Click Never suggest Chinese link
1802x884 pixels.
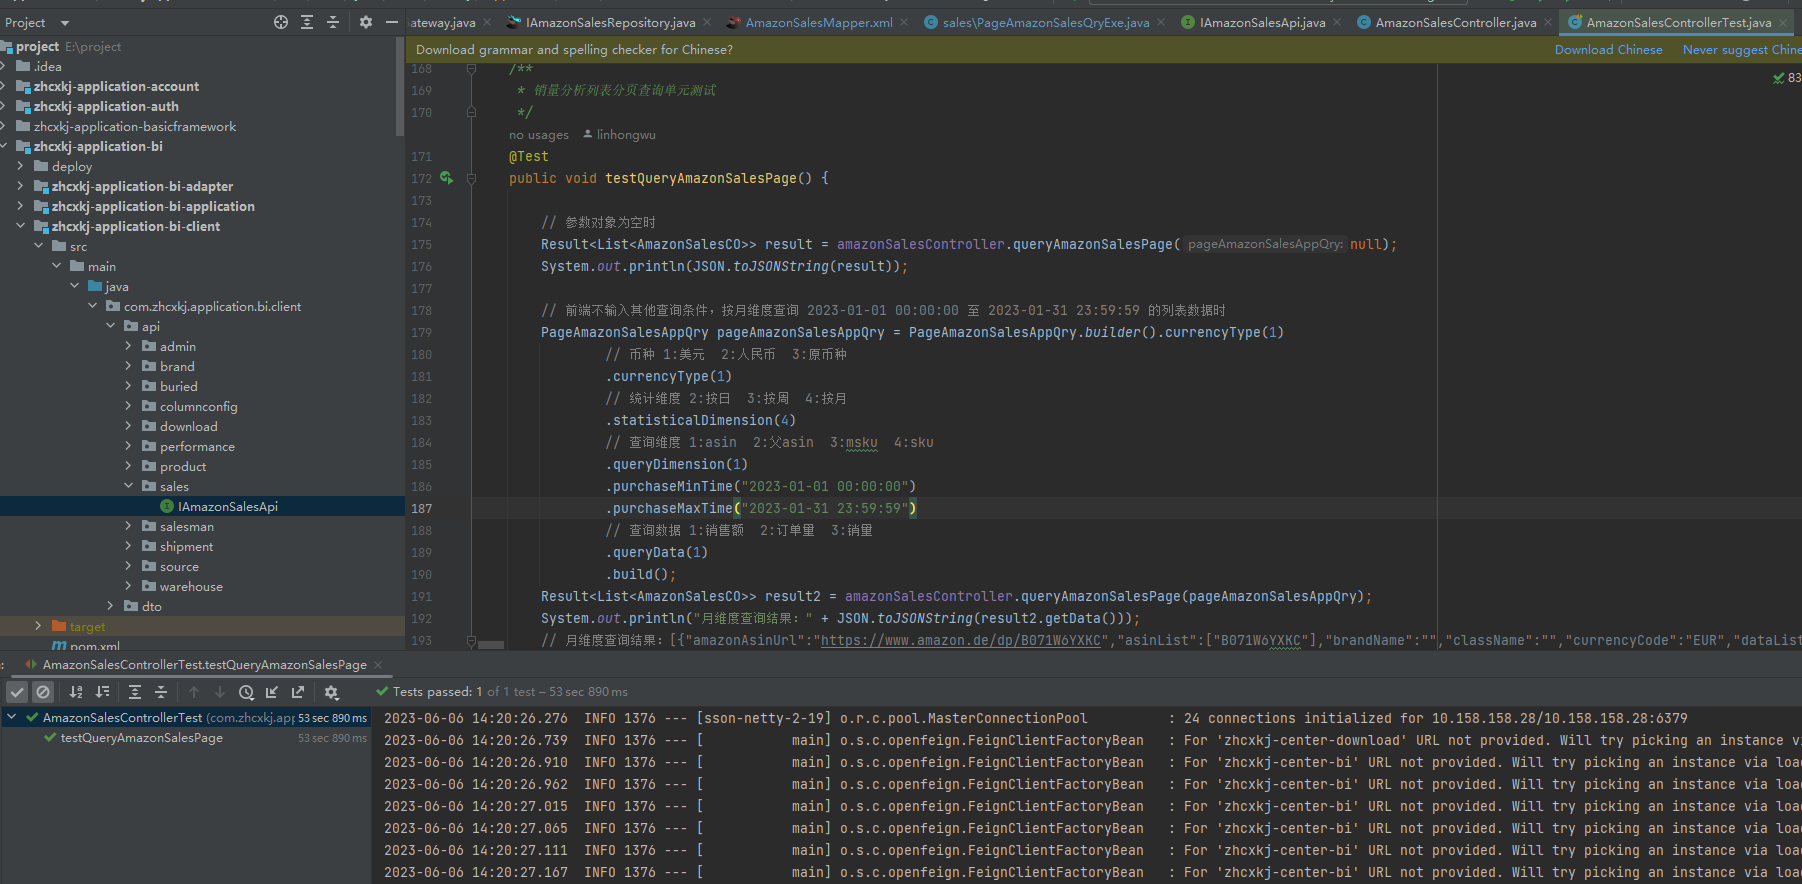click(x=1742, y=50)
